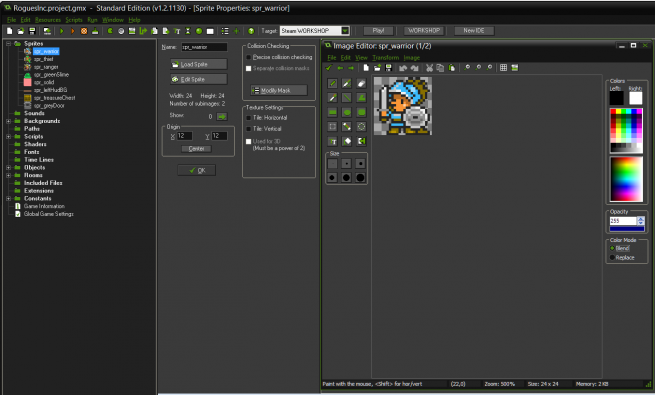Go to next subimage with right arrow

point(351,68)
